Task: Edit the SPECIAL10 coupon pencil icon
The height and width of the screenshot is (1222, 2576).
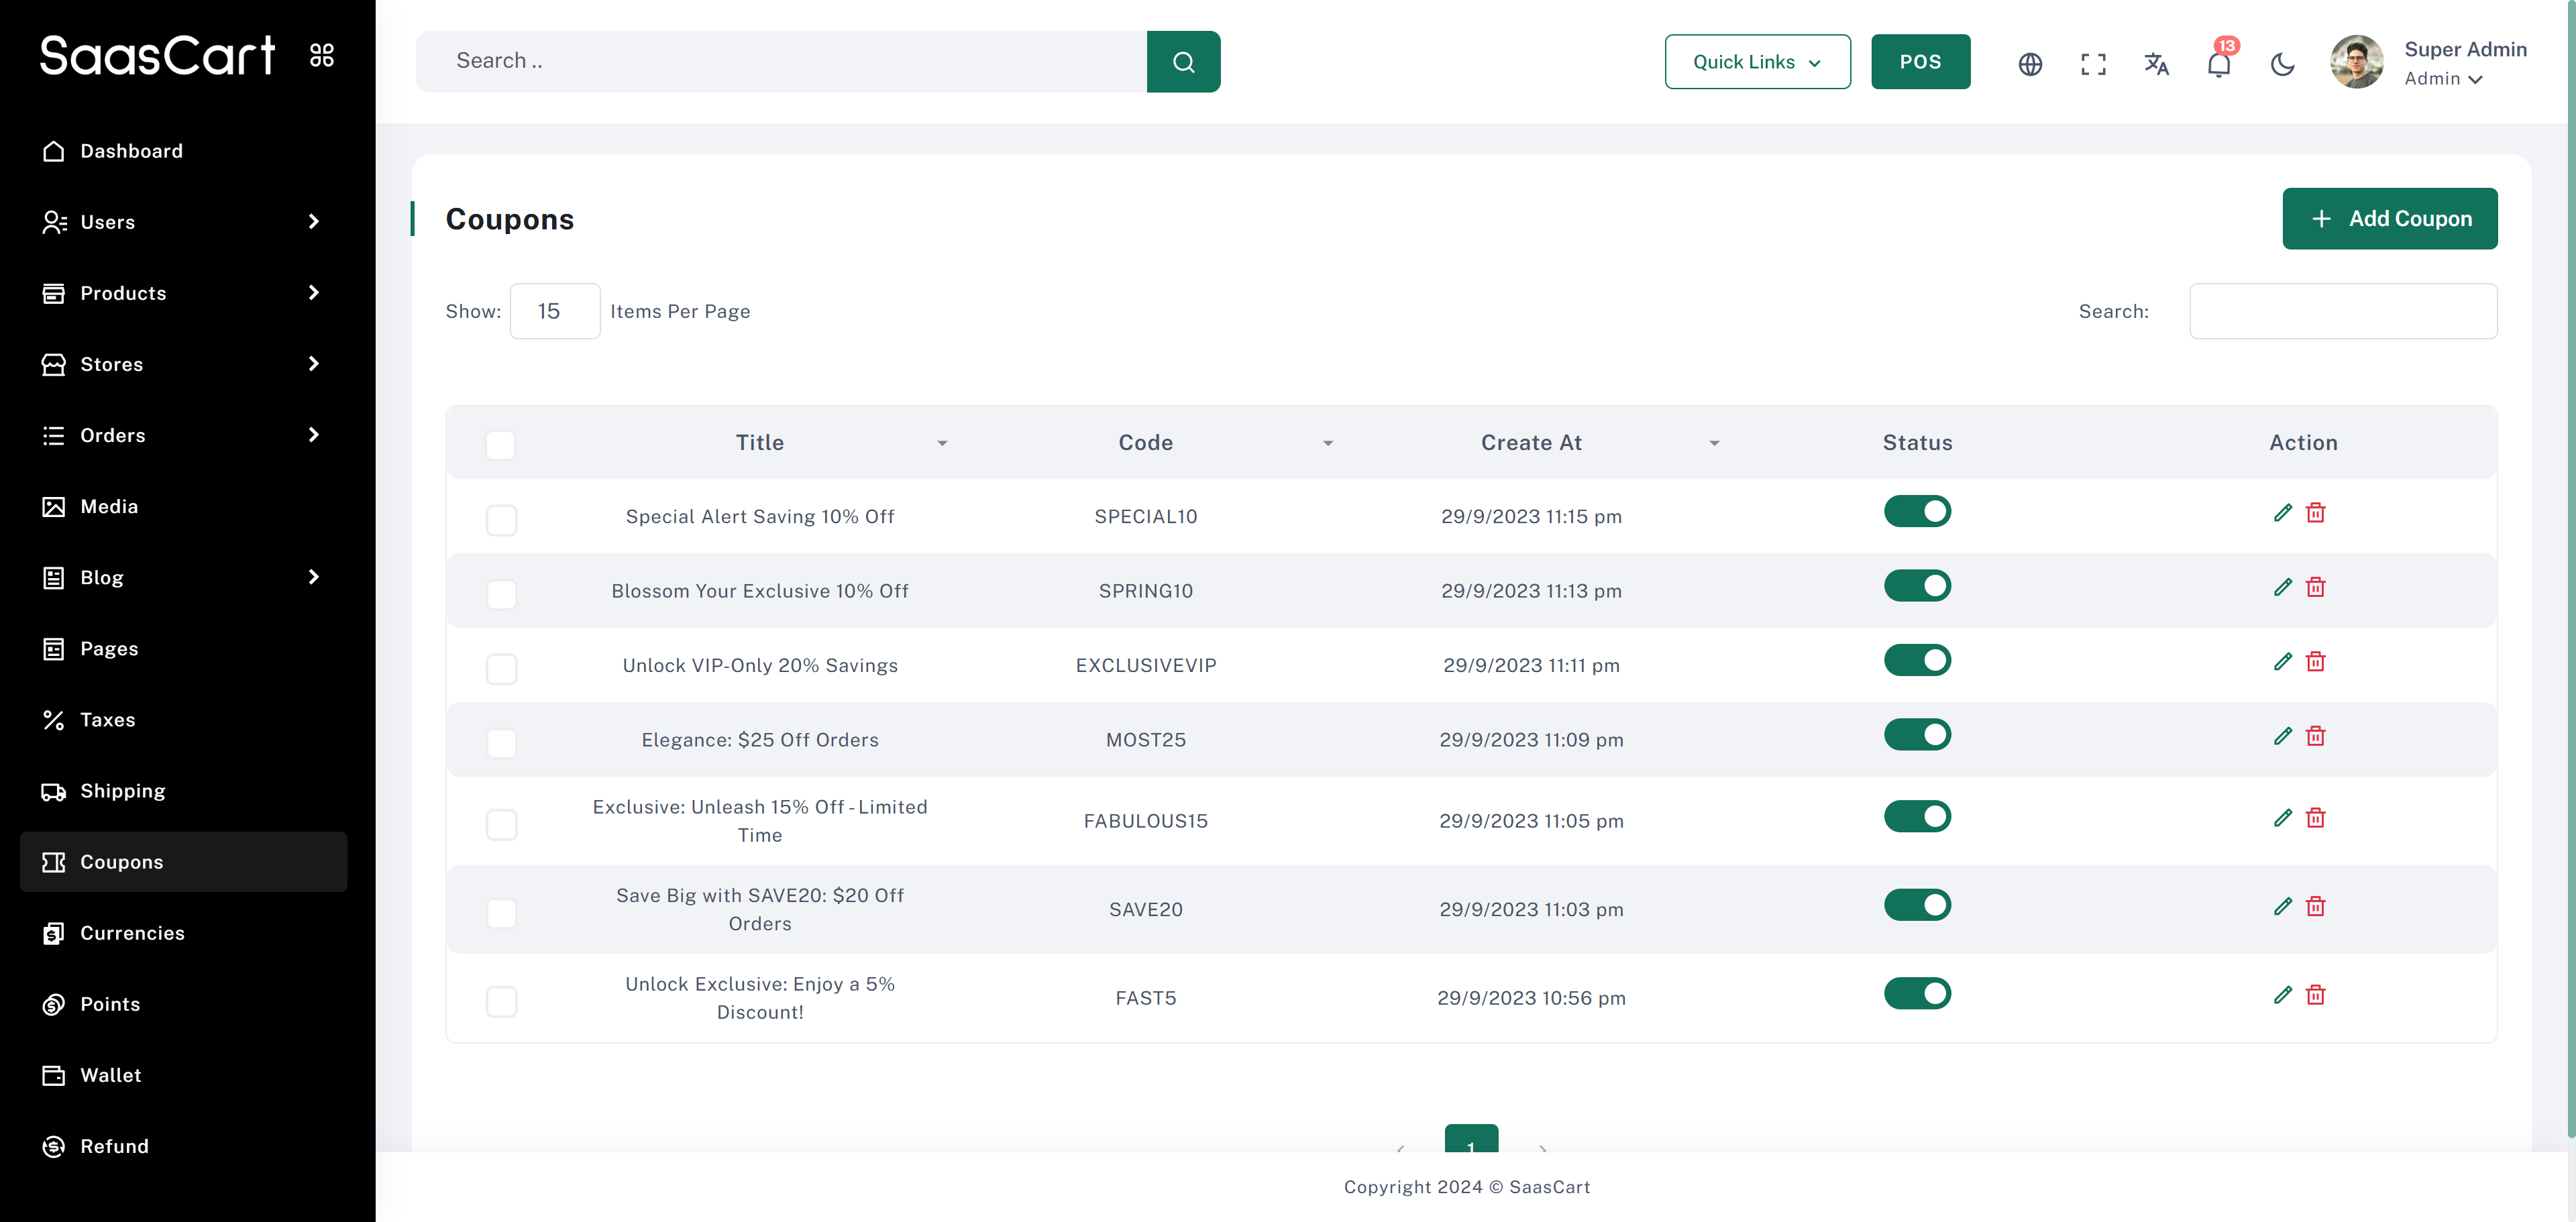Action: (x=2282, y=513)
